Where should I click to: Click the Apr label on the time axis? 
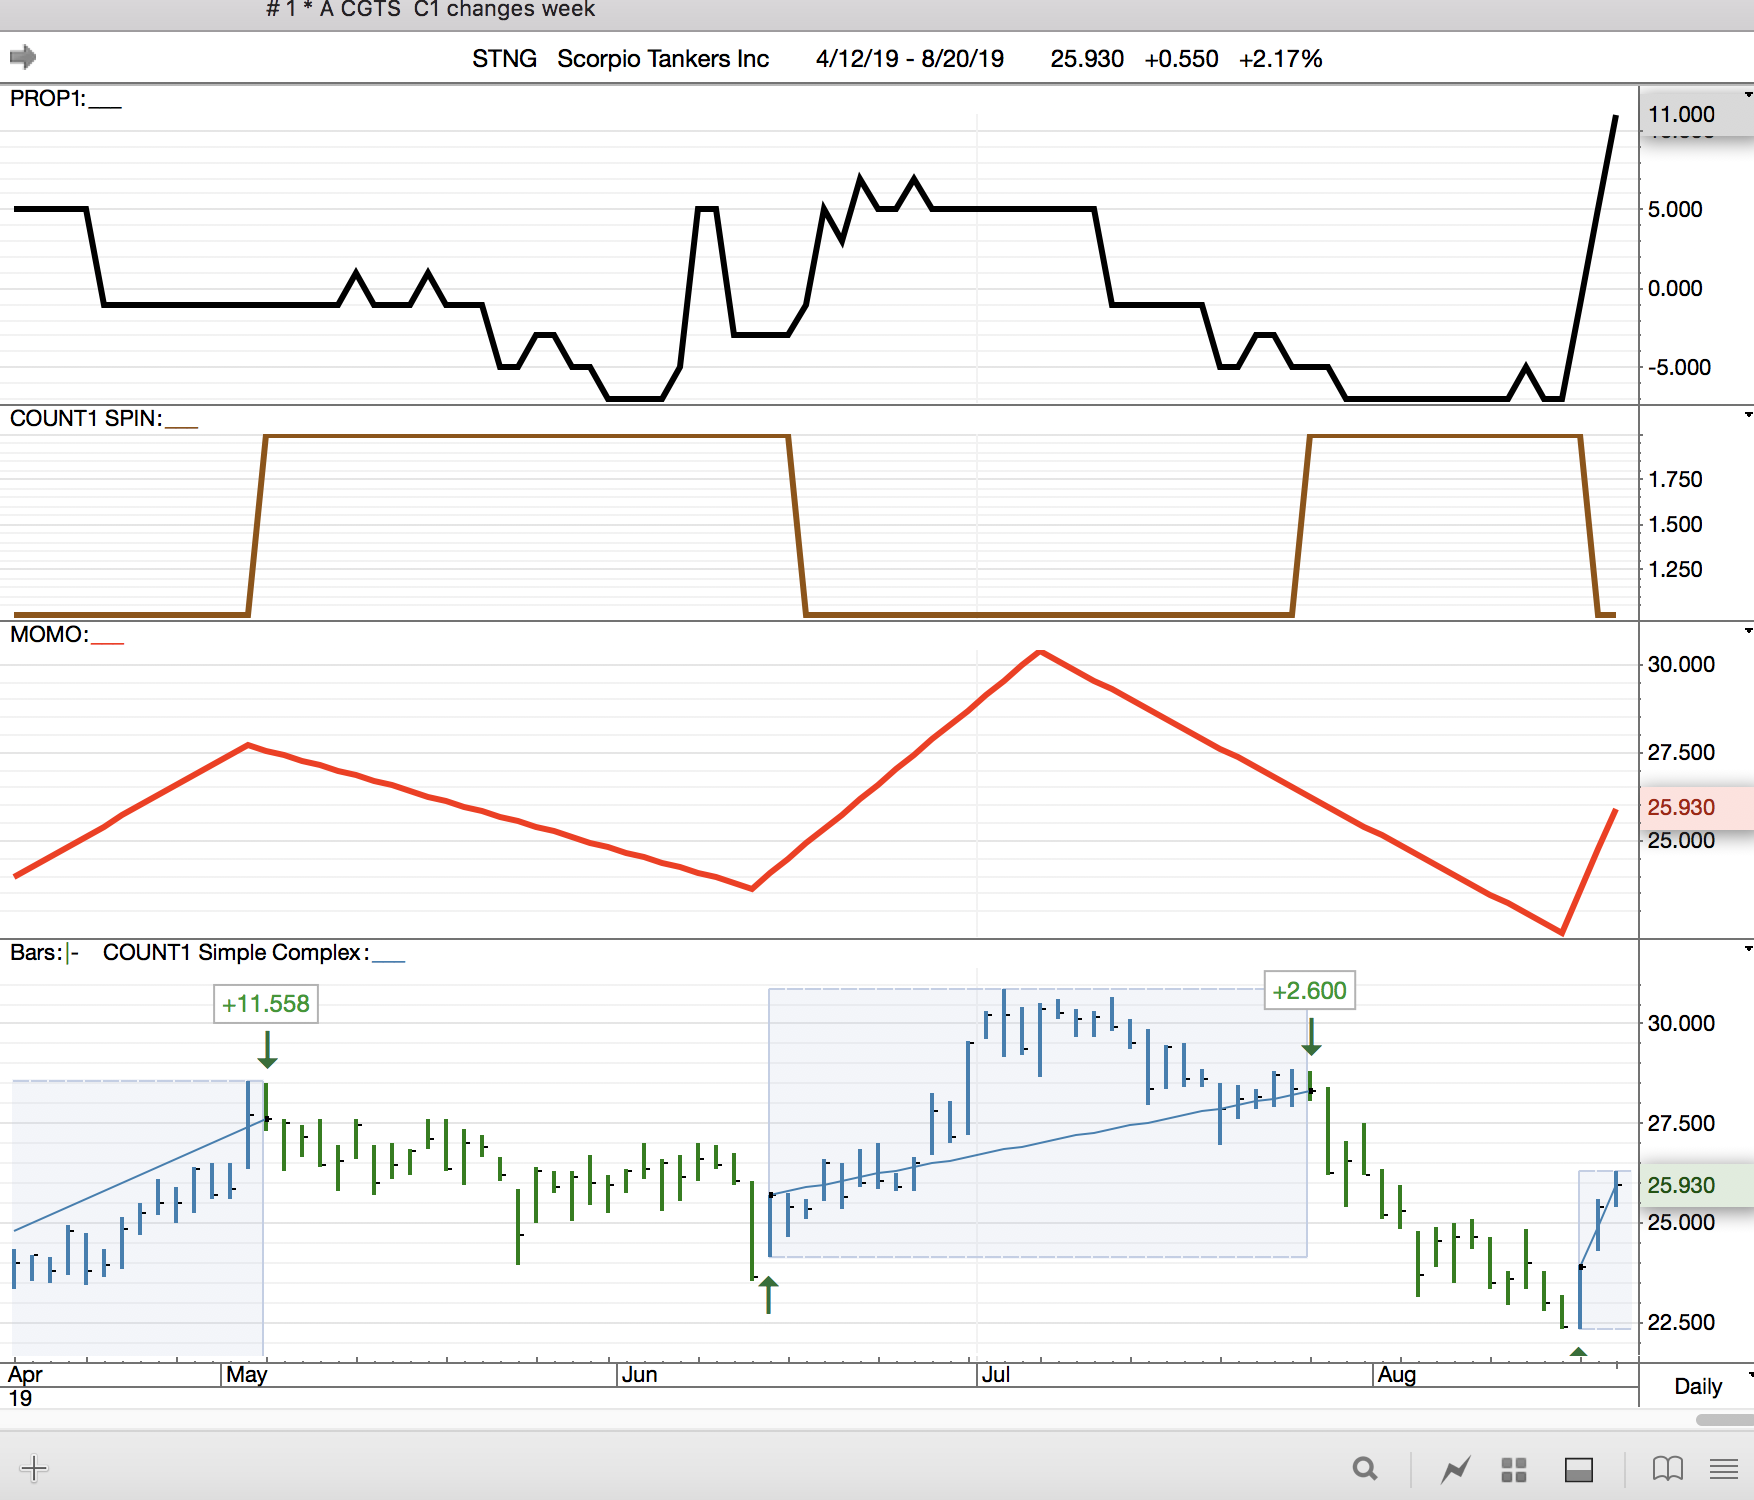click(x=25, y=1374)
